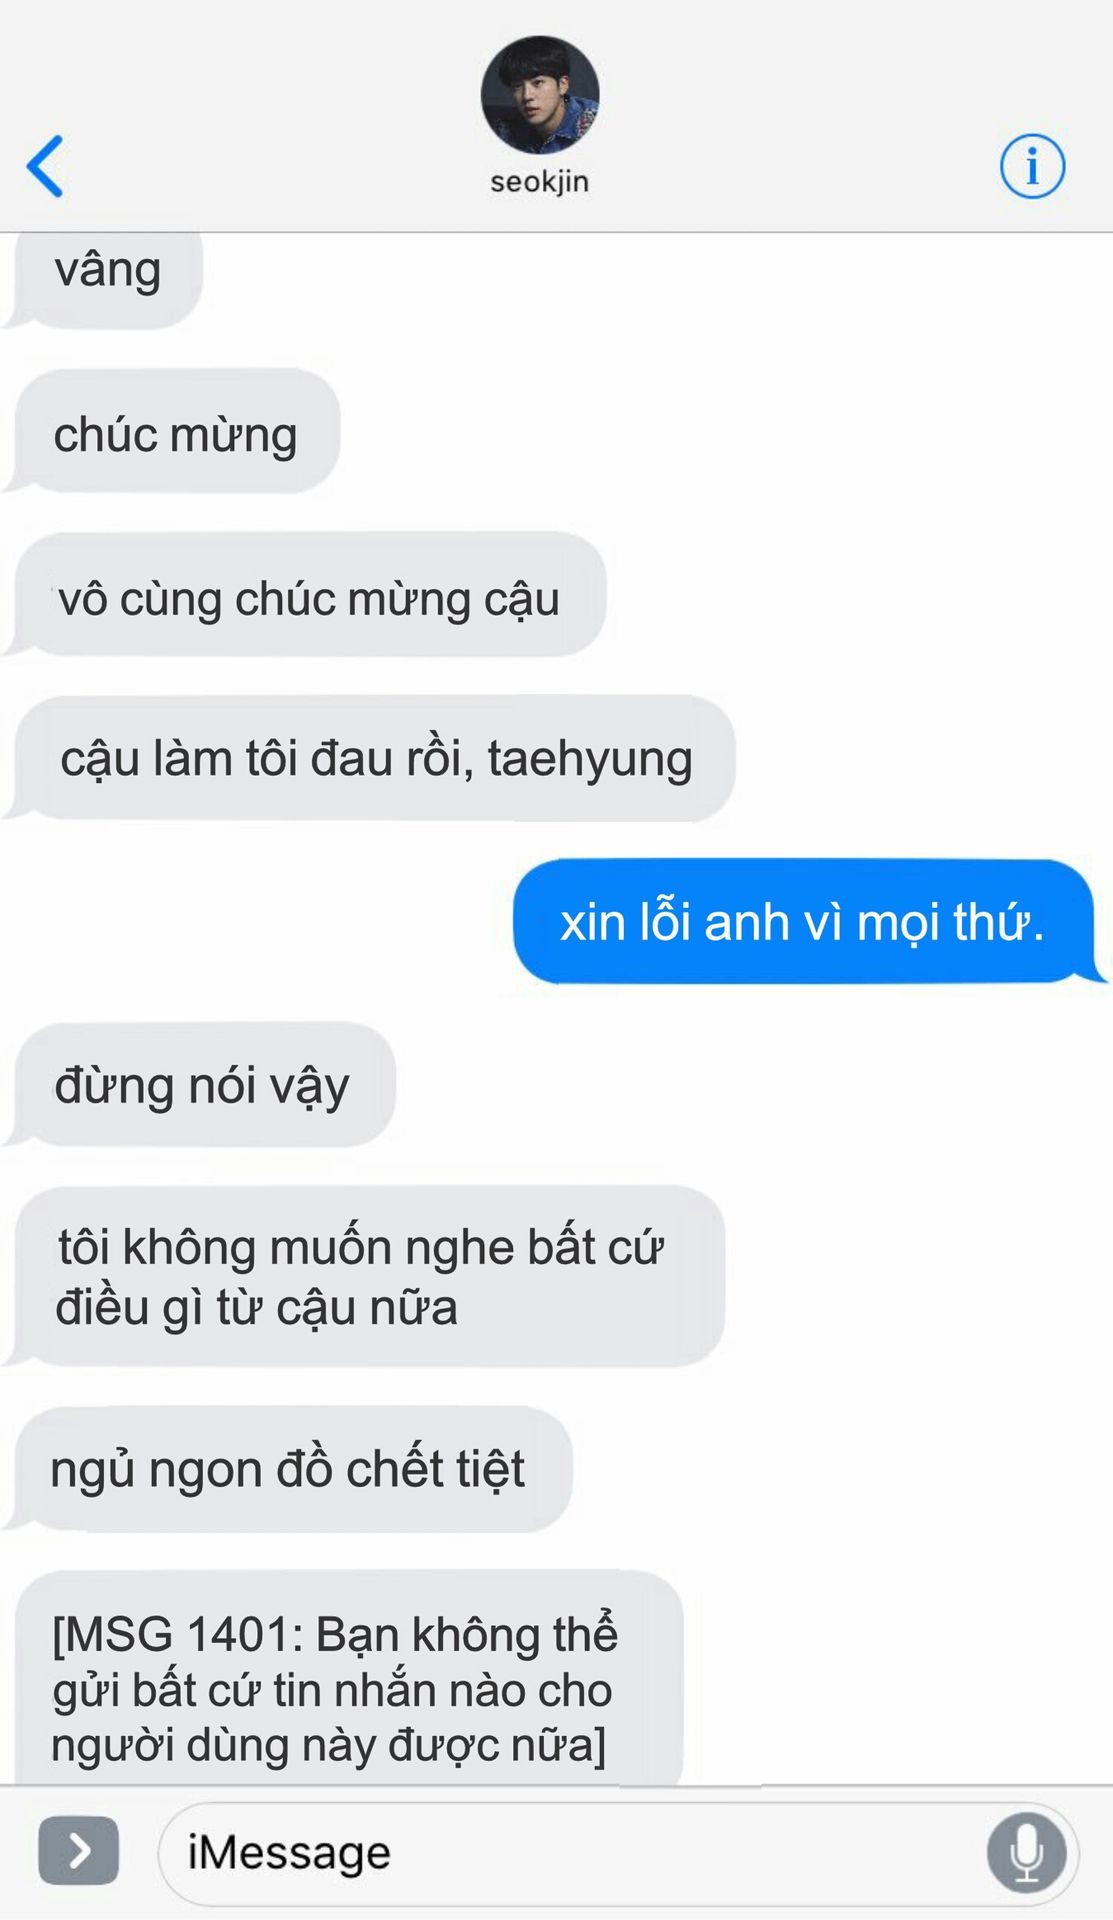Open seokjin's profile picture

[540, 95]
